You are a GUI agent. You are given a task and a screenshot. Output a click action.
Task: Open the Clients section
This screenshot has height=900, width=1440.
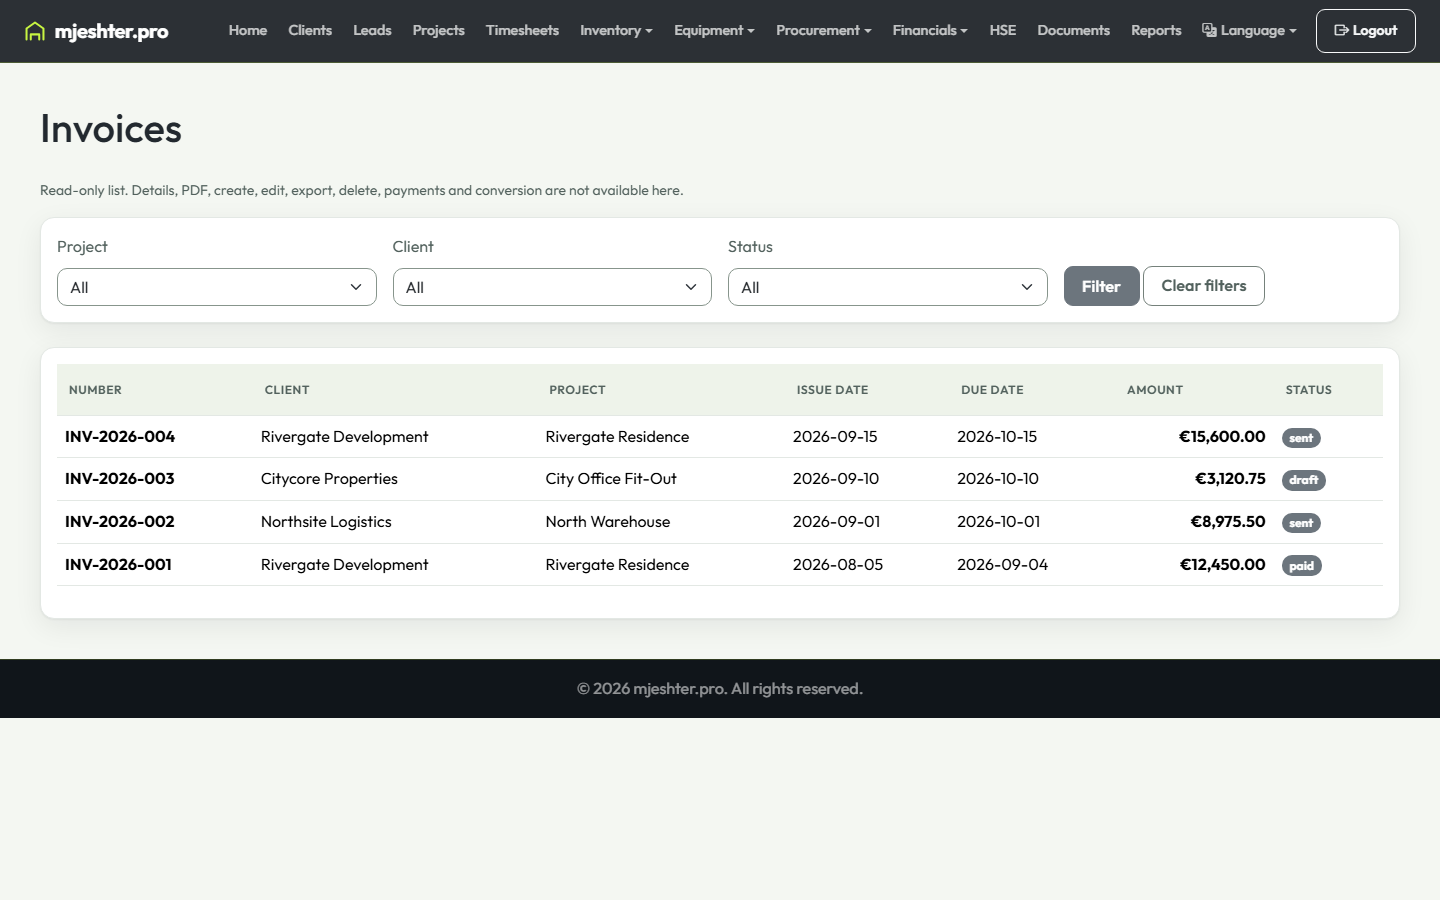[x=310, y=30]
